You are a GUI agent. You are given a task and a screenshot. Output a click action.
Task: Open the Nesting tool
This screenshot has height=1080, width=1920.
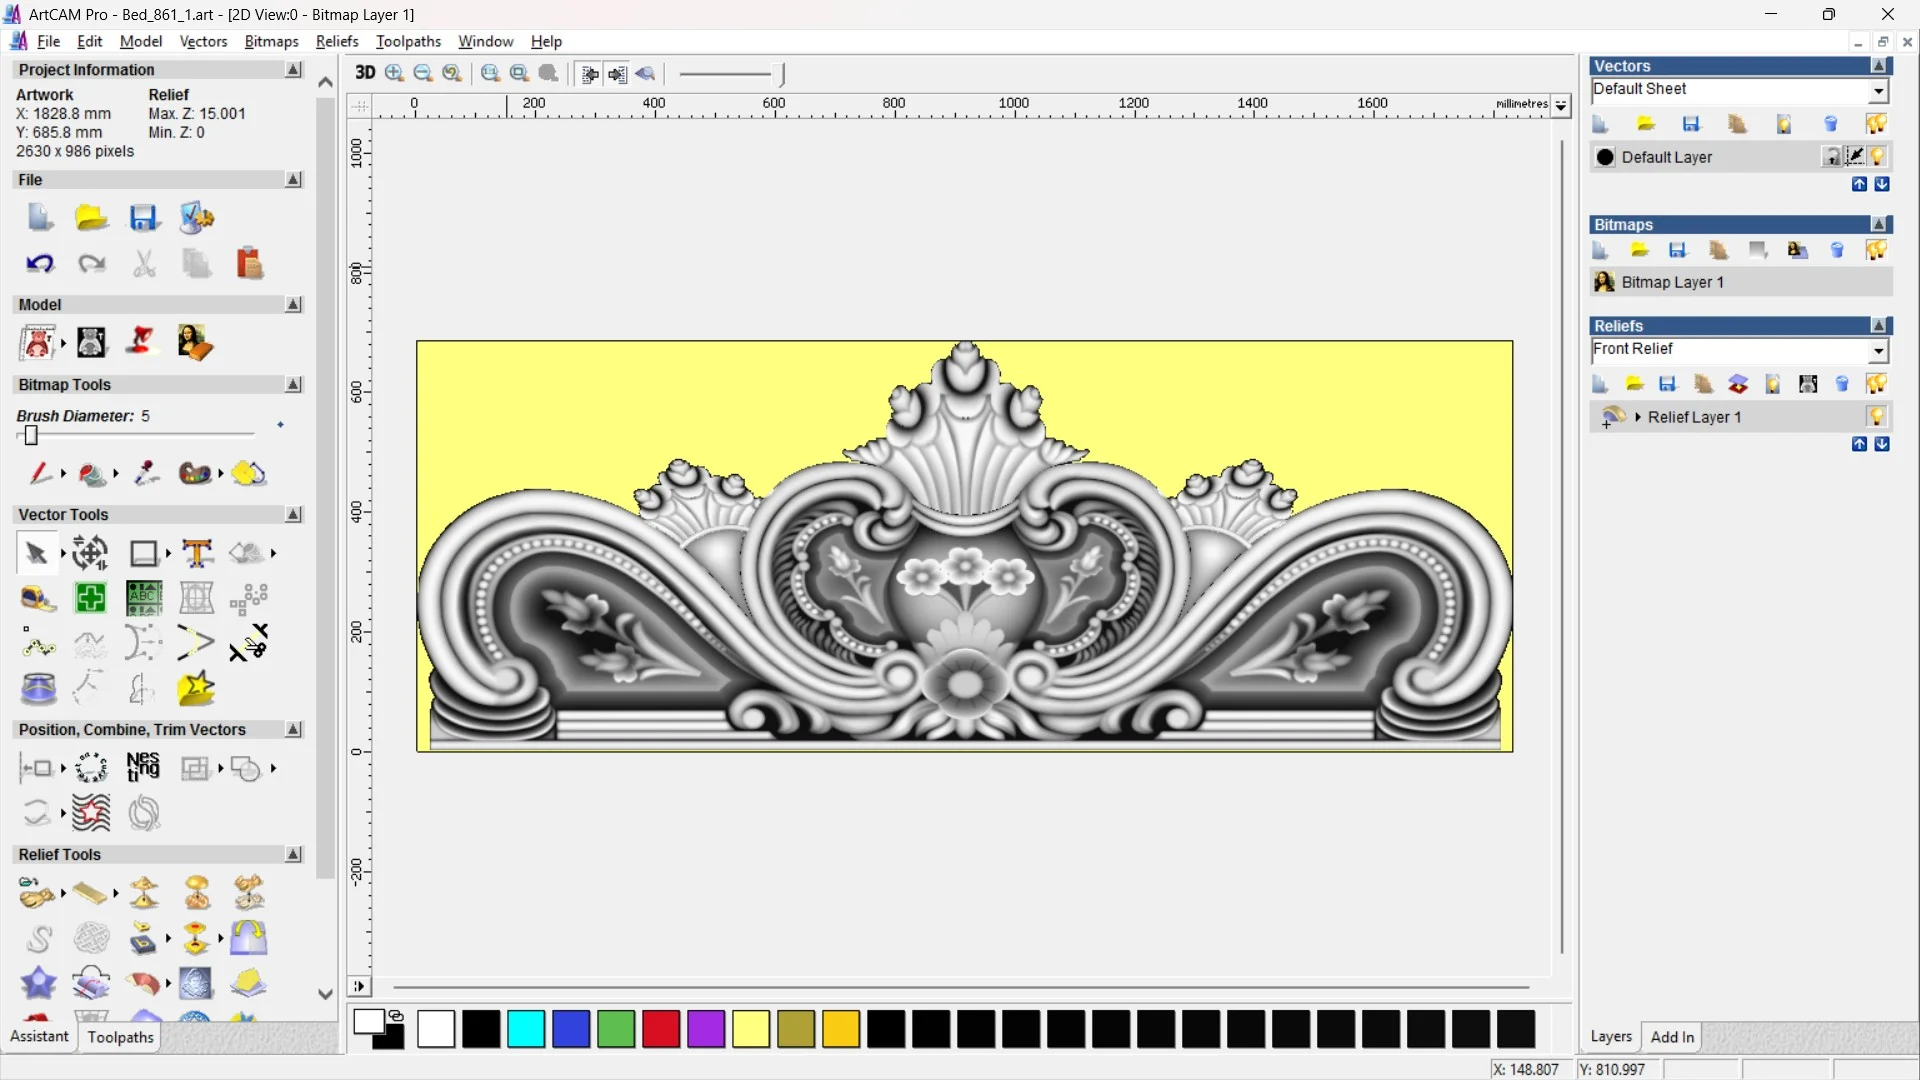click(x=143, y=768)
